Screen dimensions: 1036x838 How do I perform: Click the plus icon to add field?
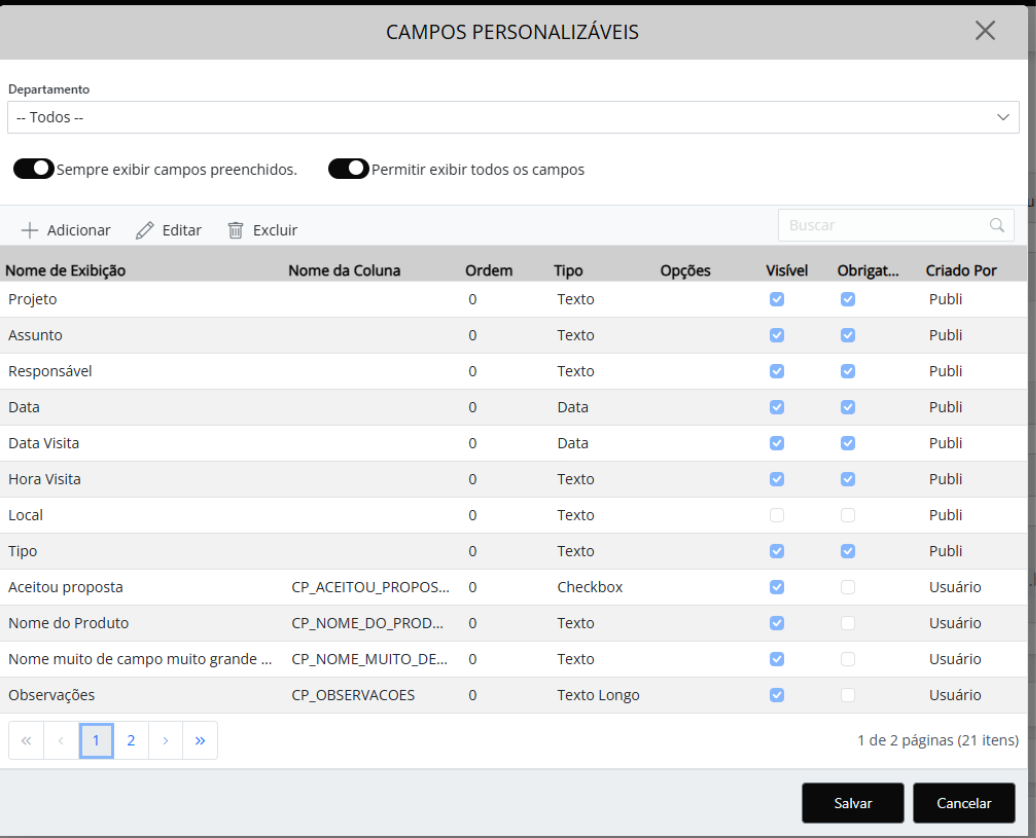click(29, 230)
